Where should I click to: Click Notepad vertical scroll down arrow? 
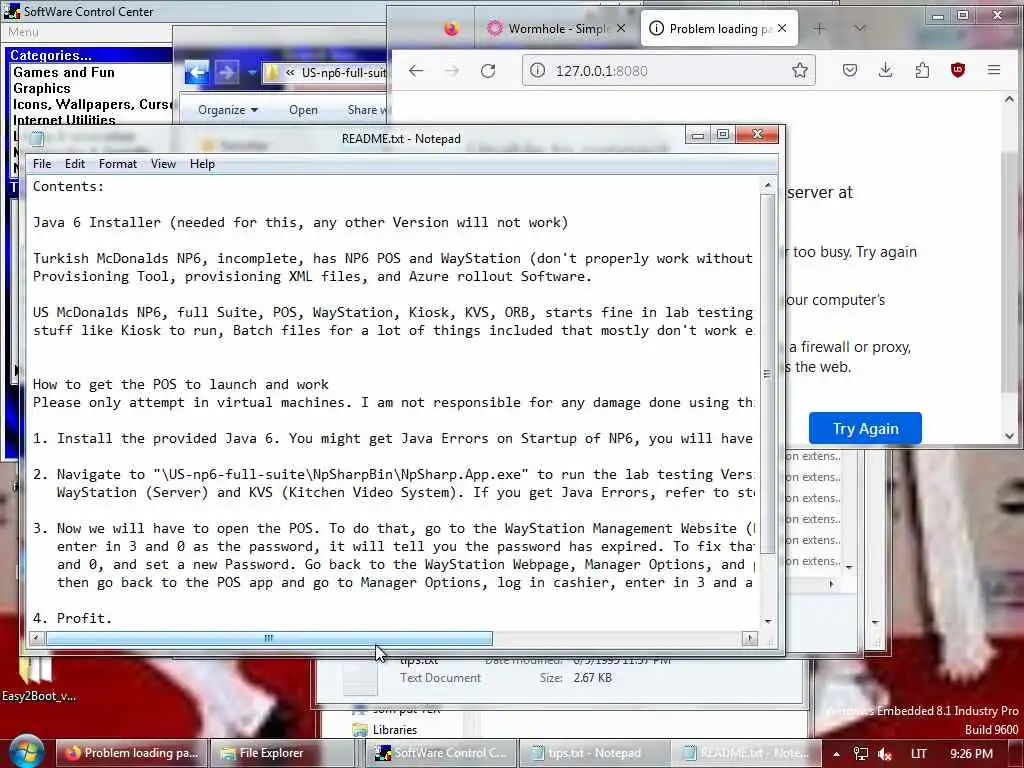768,621
